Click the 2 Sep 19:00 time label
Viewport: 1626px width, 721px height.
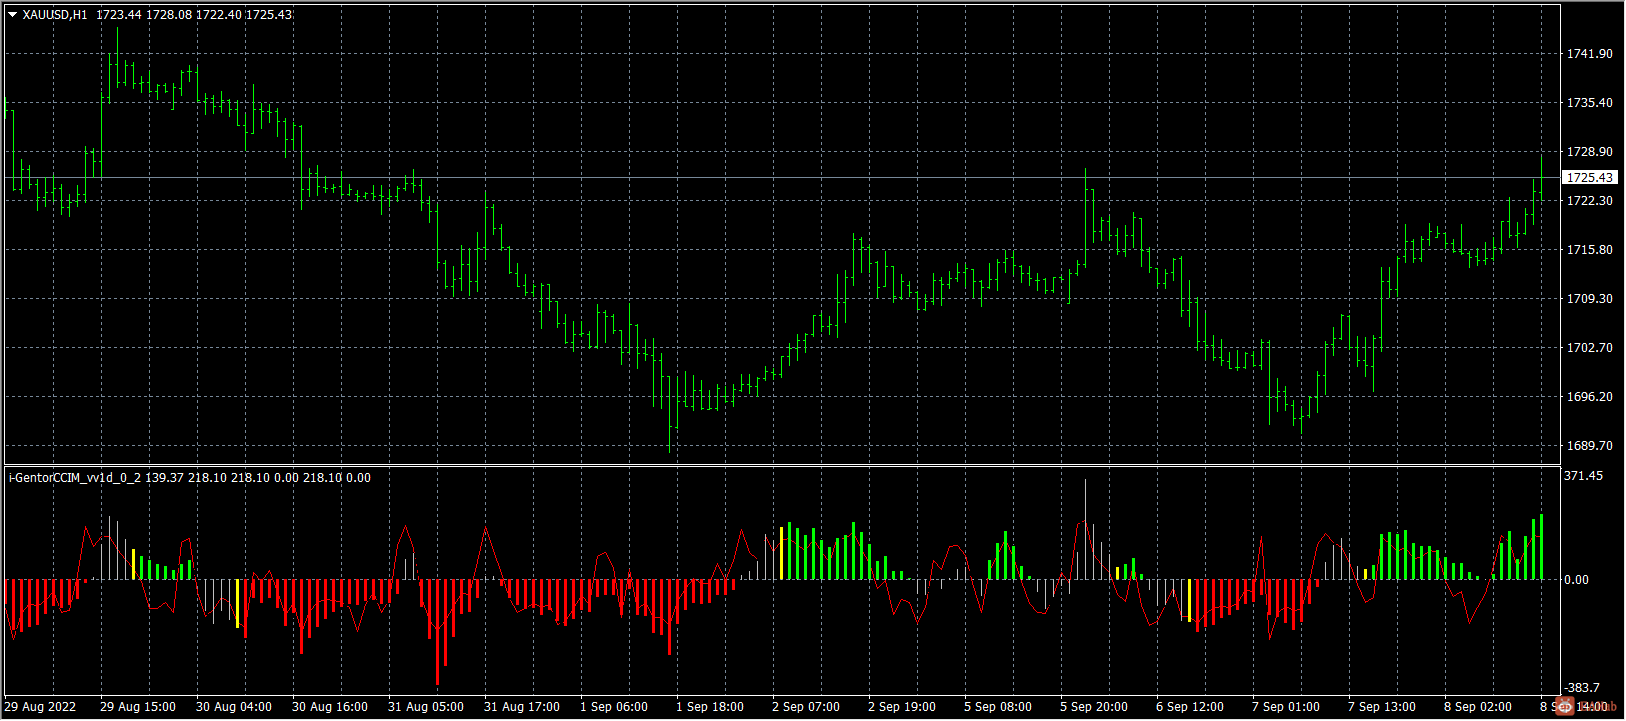pos(902,707)
